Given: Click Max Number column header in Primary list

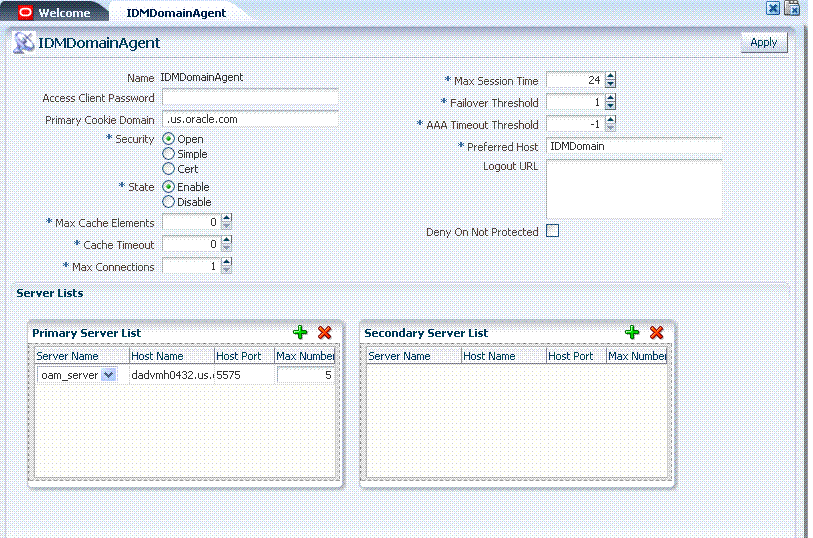Looking at the screenshot, I should (x=305, y=356).
